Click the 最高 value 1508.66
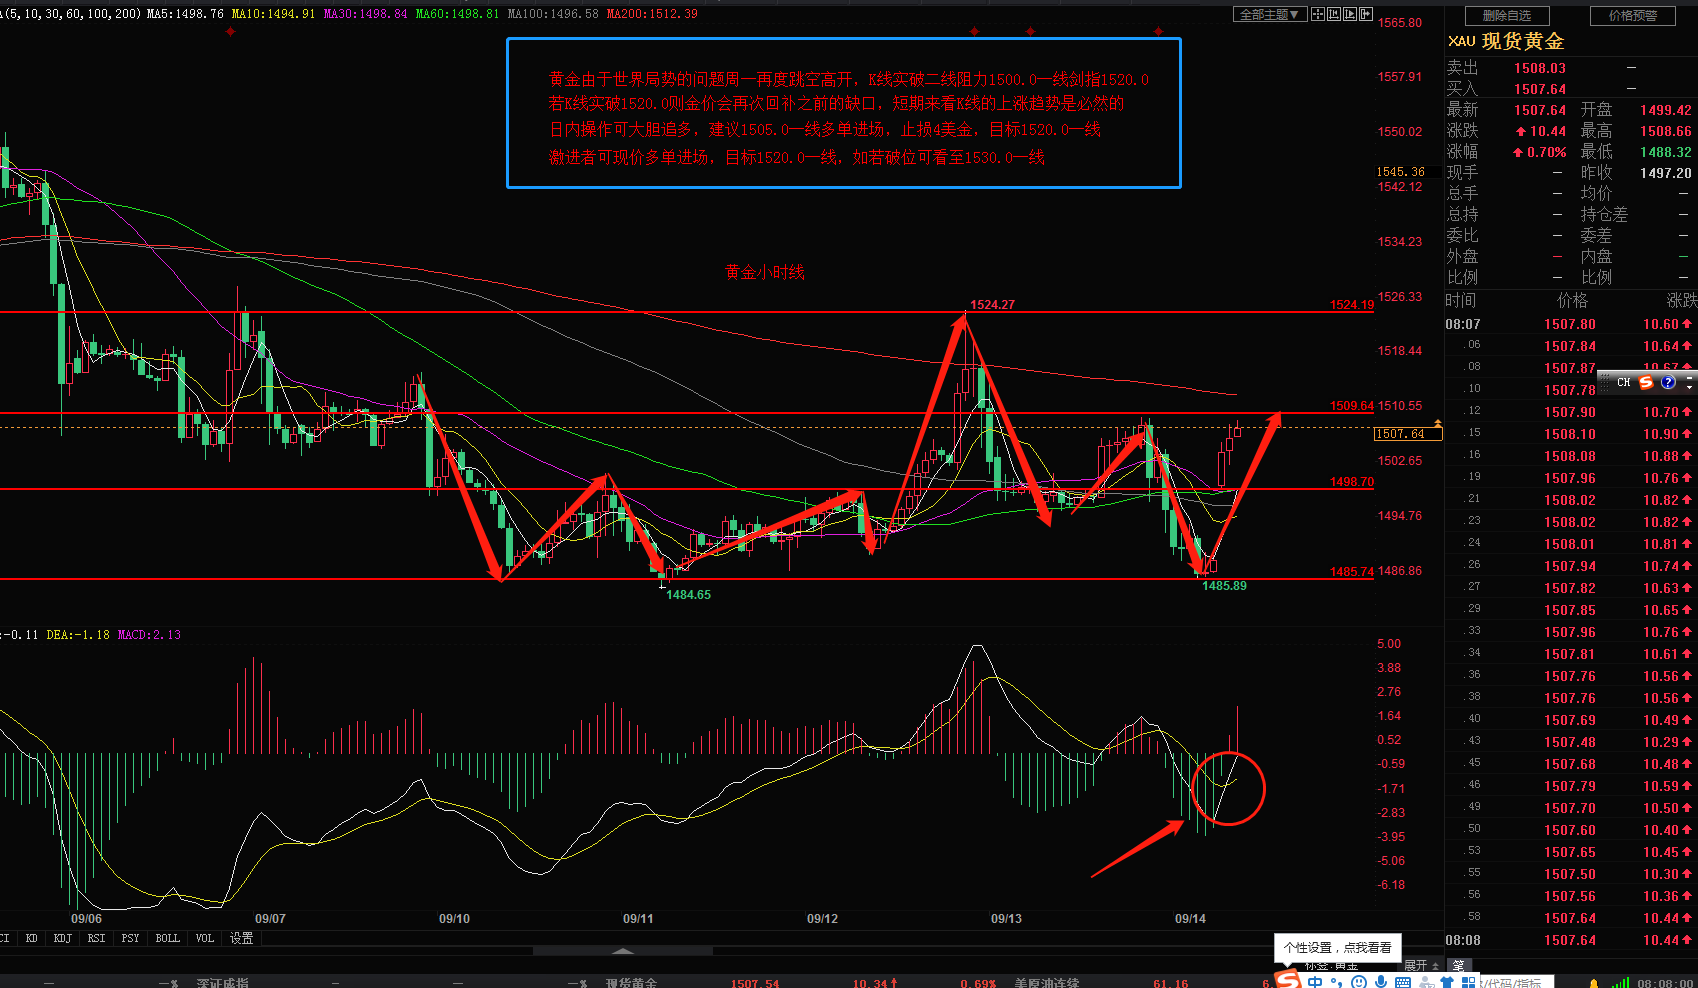 point(1666,131)
